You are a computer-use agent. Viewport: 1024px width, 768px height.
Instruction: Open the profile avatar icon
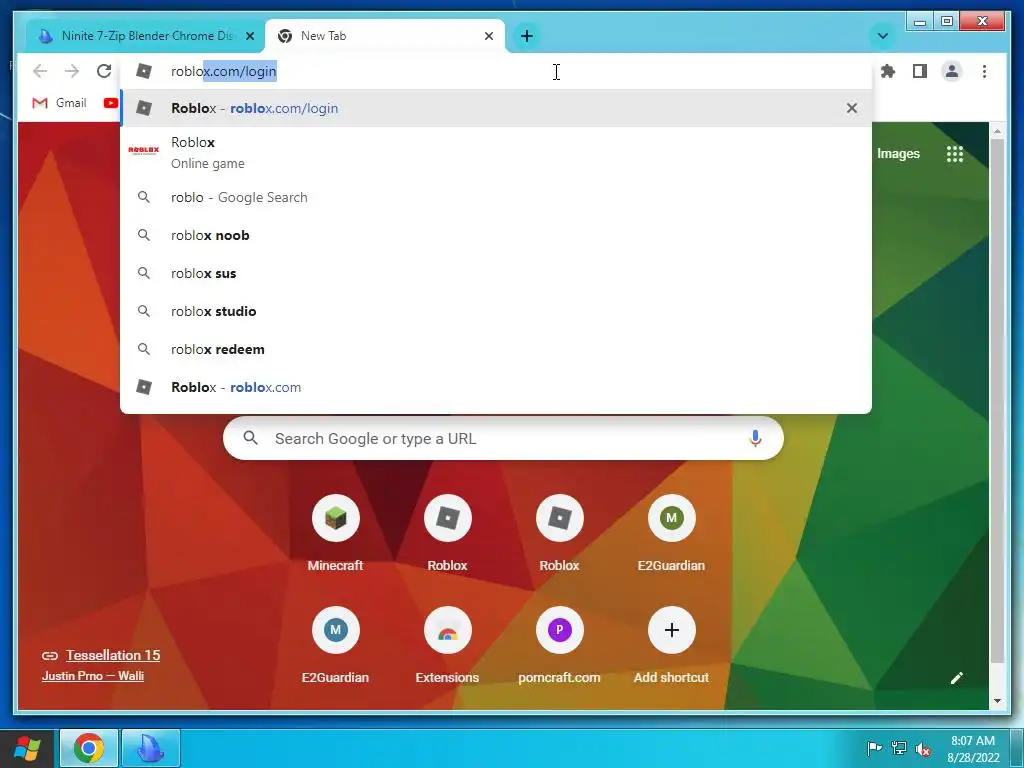pos(952,71)
